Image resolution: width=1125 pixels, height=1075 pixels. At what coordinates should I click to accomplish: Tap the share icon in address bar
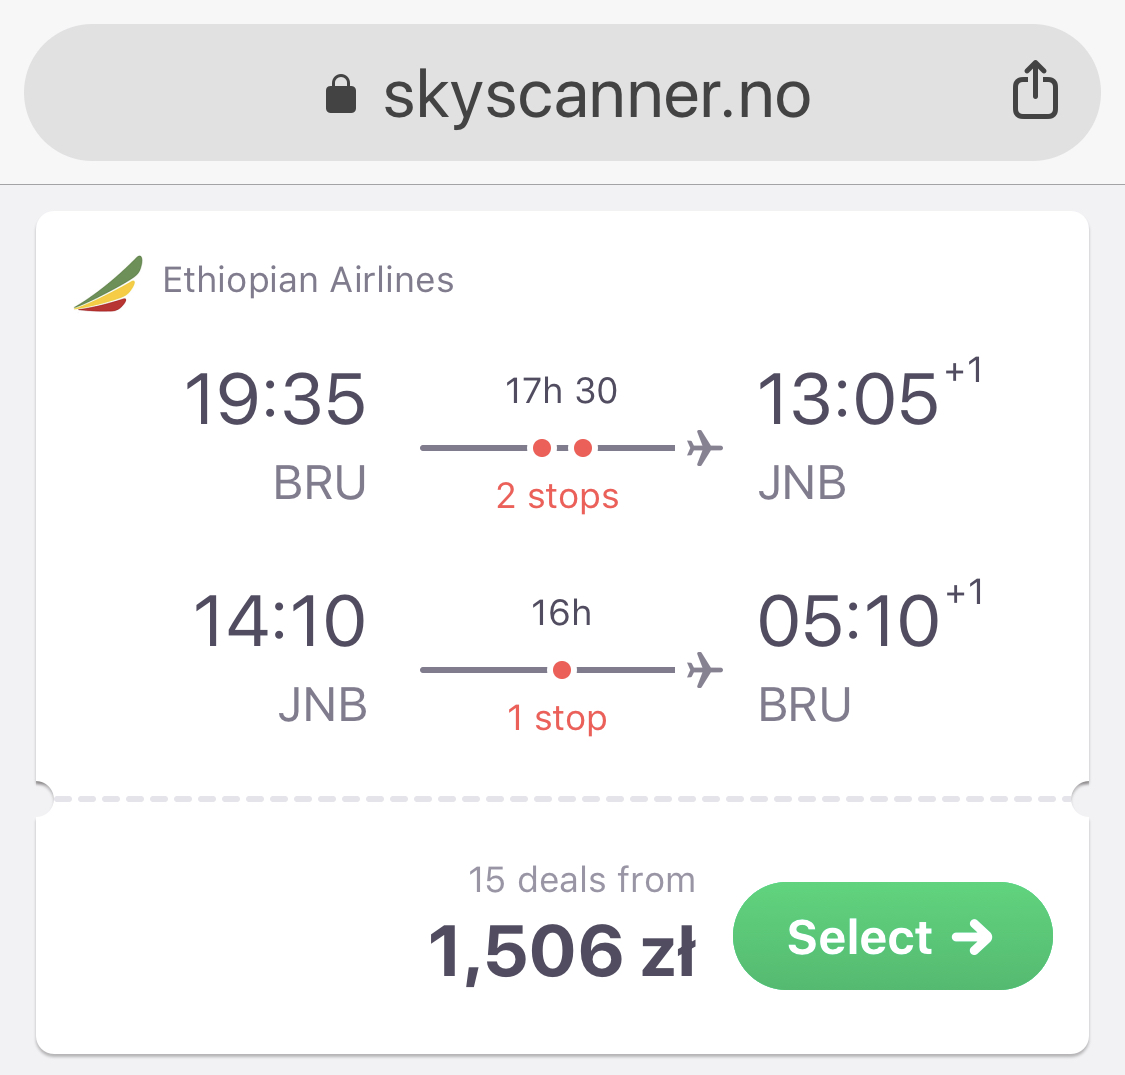click(x=1035, y=90)
